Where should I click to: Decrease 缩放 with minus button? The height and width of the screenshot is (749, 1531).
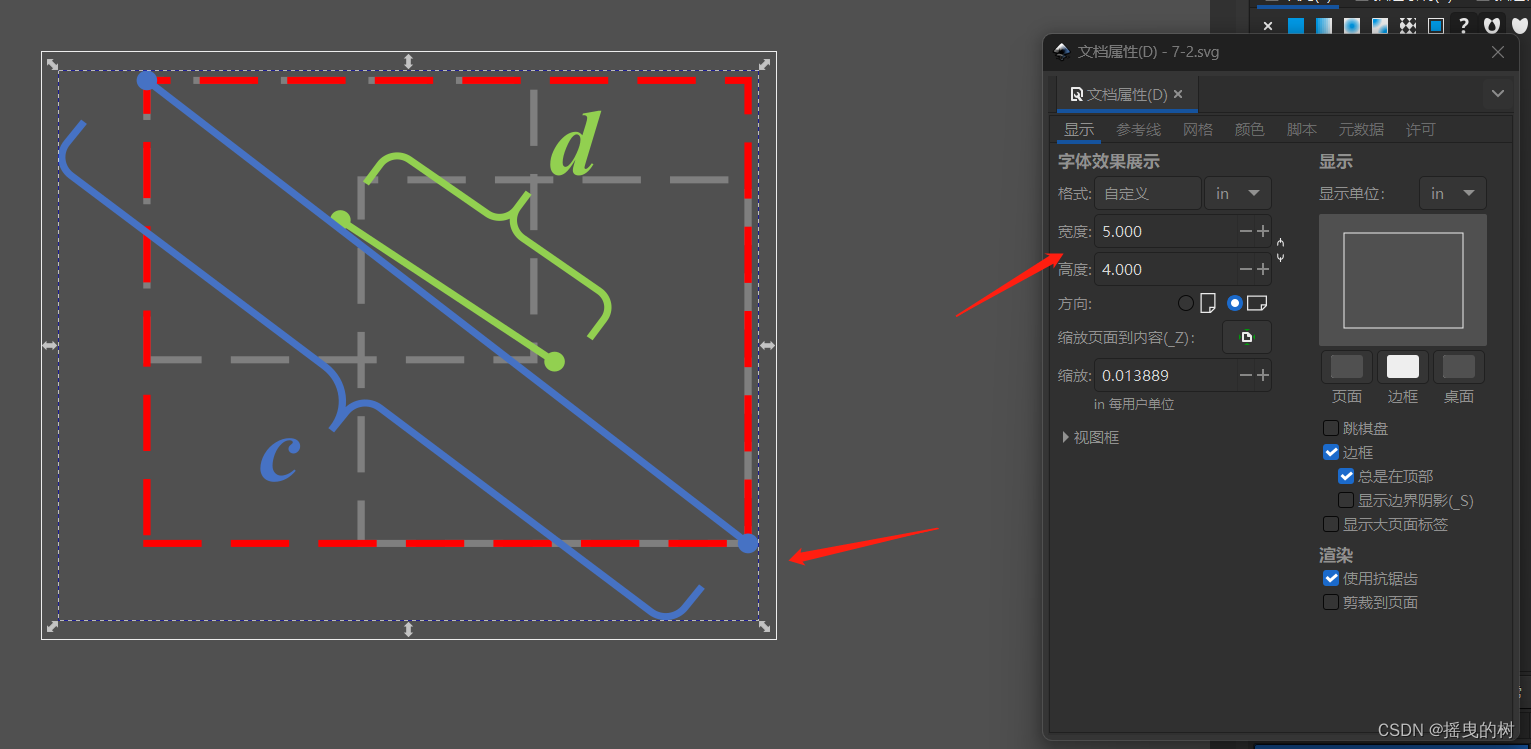(x=1245, y=375)
